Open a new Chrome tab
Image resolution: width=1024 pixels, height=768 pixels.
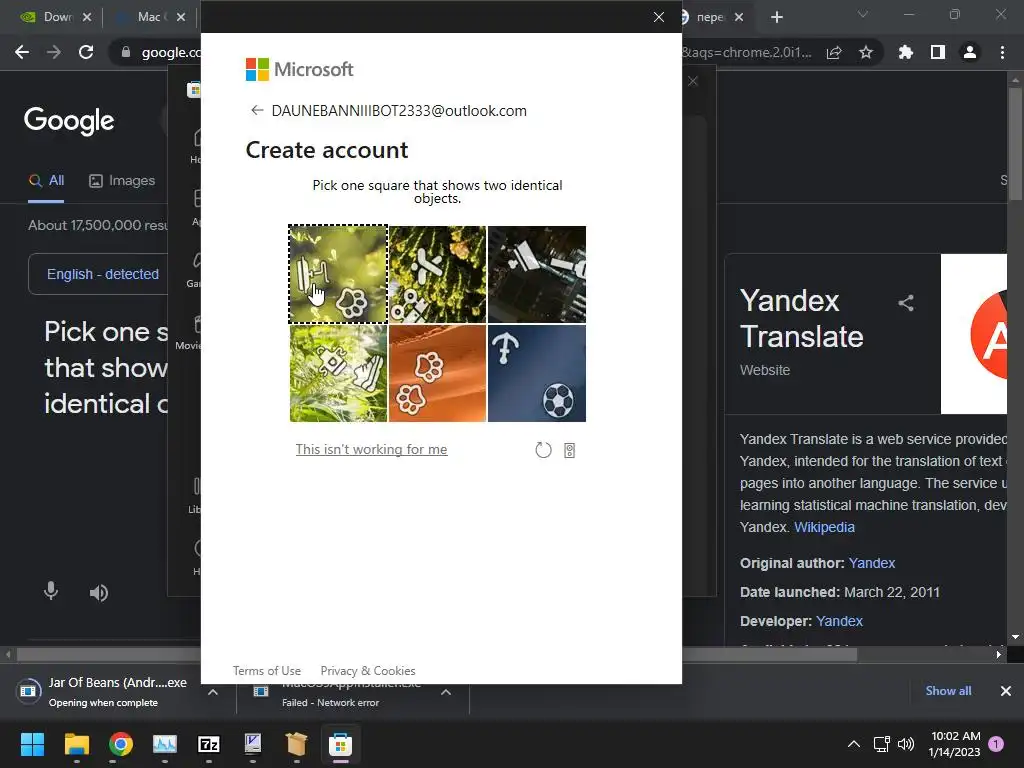point(776,17)
